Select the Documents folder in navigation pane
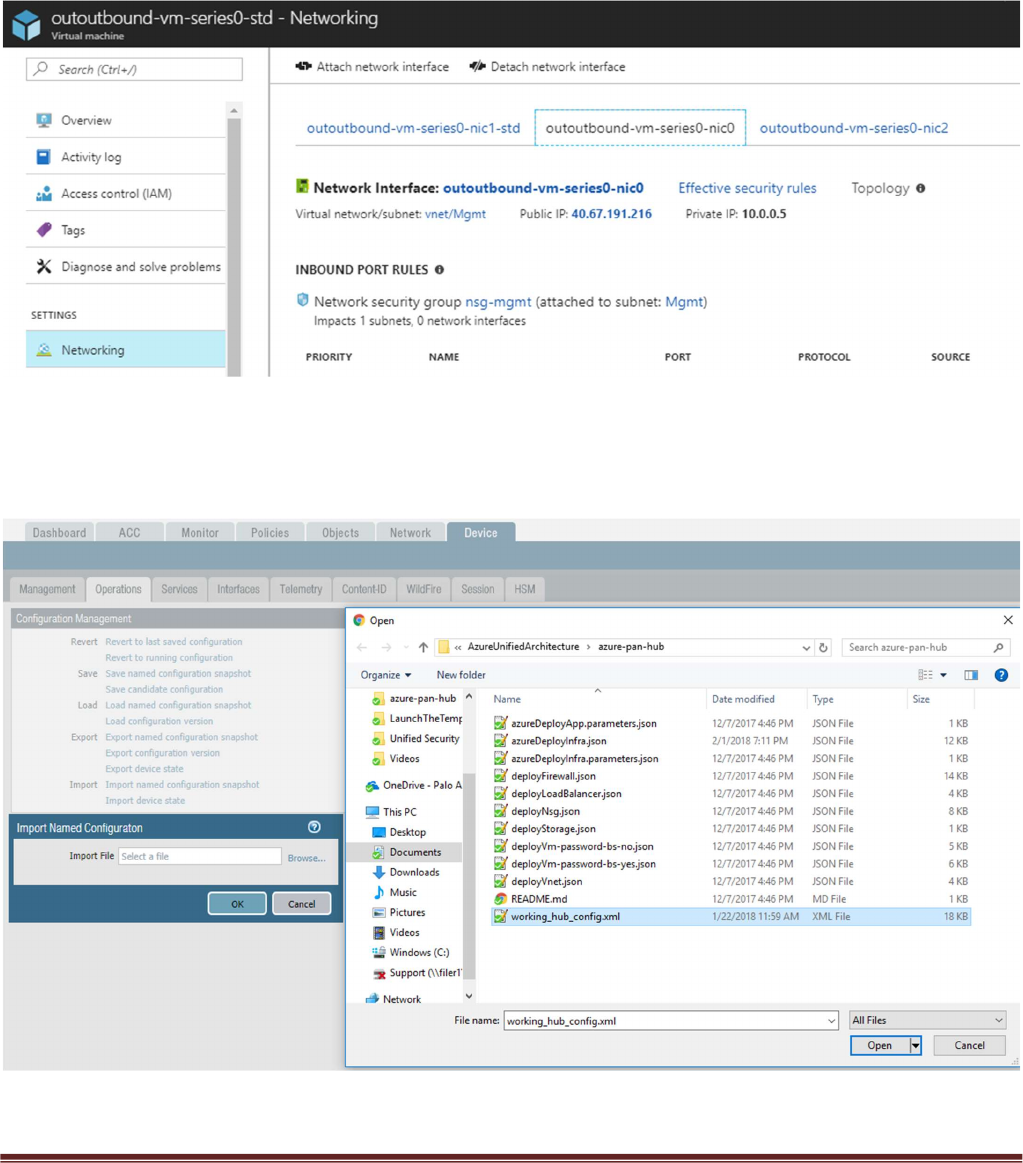 pos(415,852)
